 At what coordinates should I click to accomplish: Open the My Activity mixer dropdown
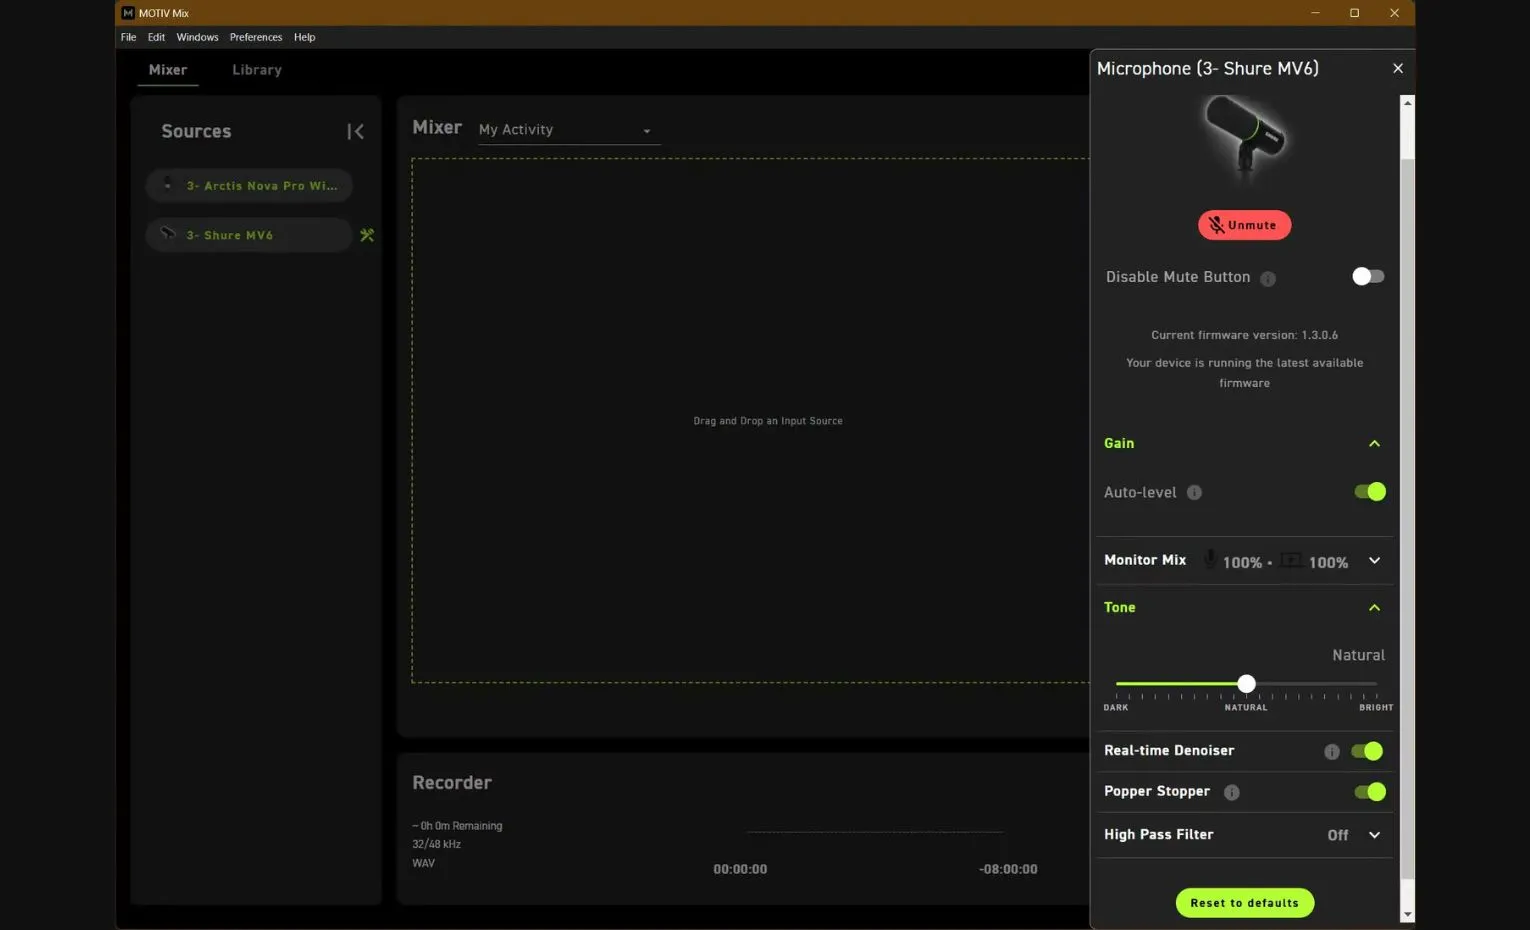[x=568, y=130]
